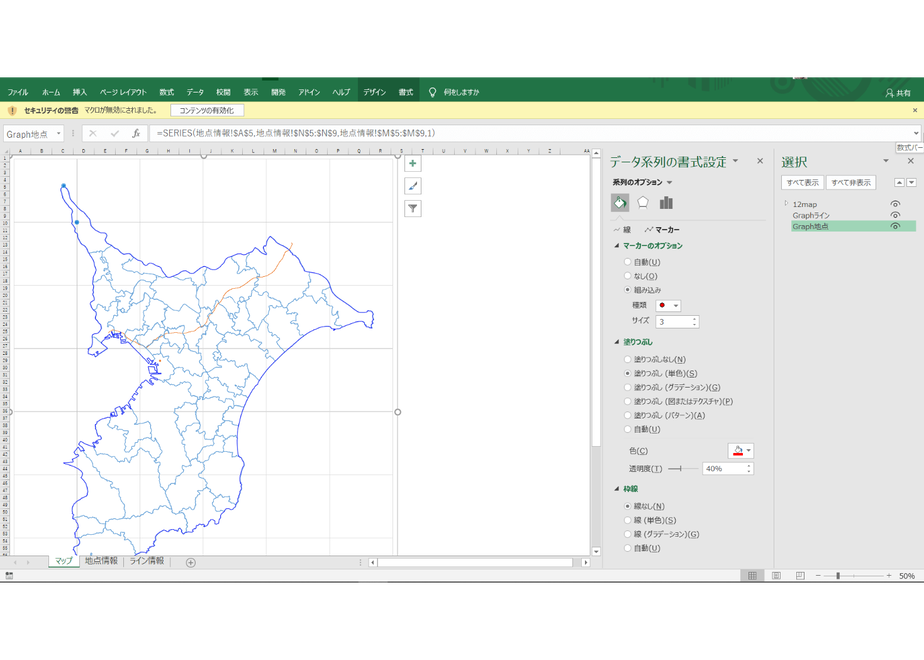Toggle visibility of 12map object

895,204
